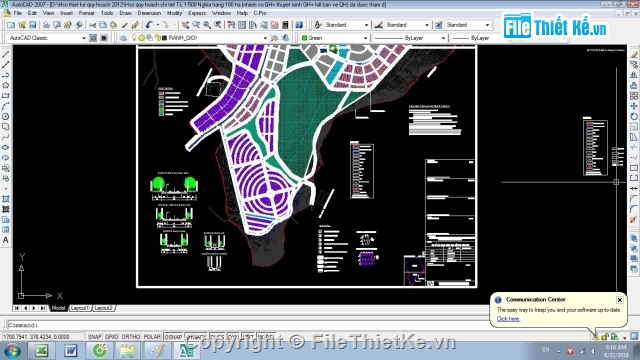Expand the undo history dropdown arrow

coord(157,25)
